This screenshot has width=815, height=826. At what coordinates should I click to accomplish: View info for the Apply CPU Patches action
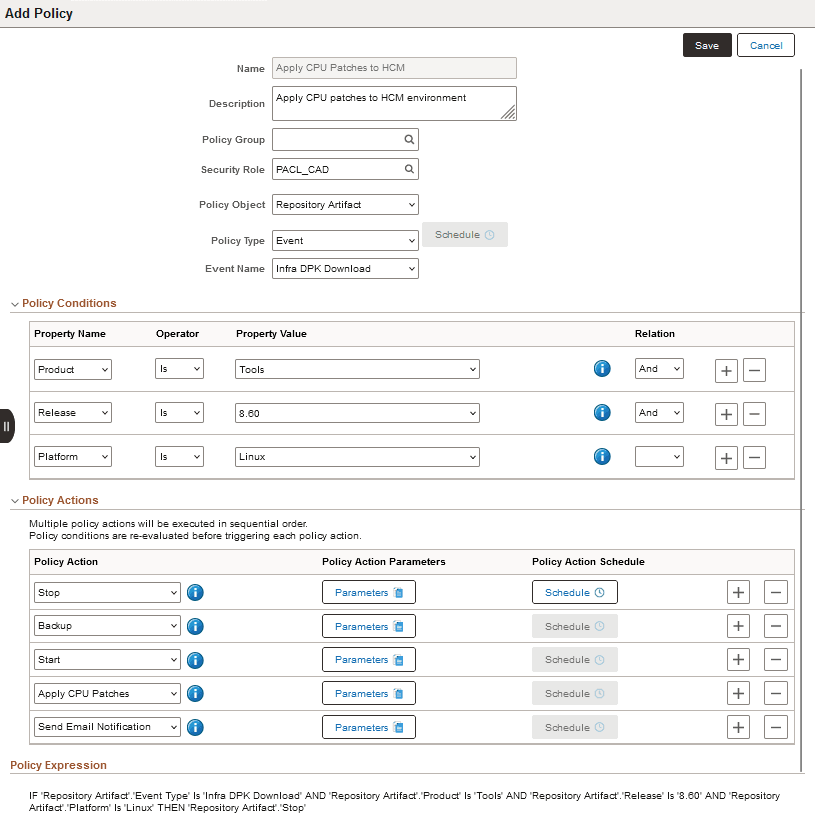[x=195, y=693]
